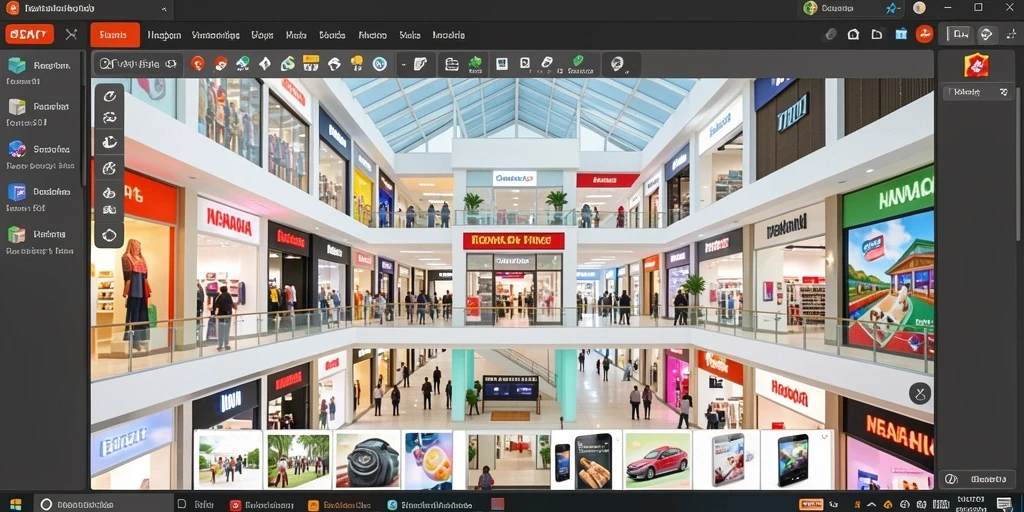Click the blue pin icon in title bar
Viewport: 1024px width, 512px height.
click(x=891, y=8)
